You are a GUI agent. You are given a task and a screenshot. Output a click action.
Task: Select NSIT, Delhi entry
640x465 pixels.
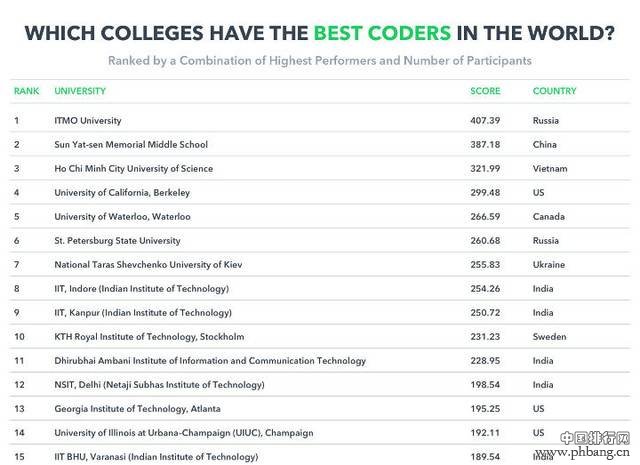point(159,385)
